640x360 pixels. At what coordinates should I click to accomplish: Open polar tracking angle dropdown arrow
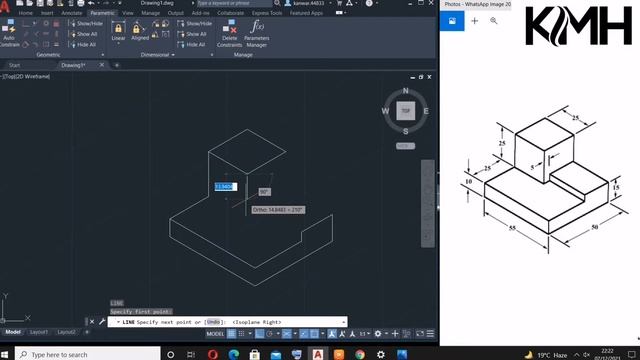click(278, 334)
